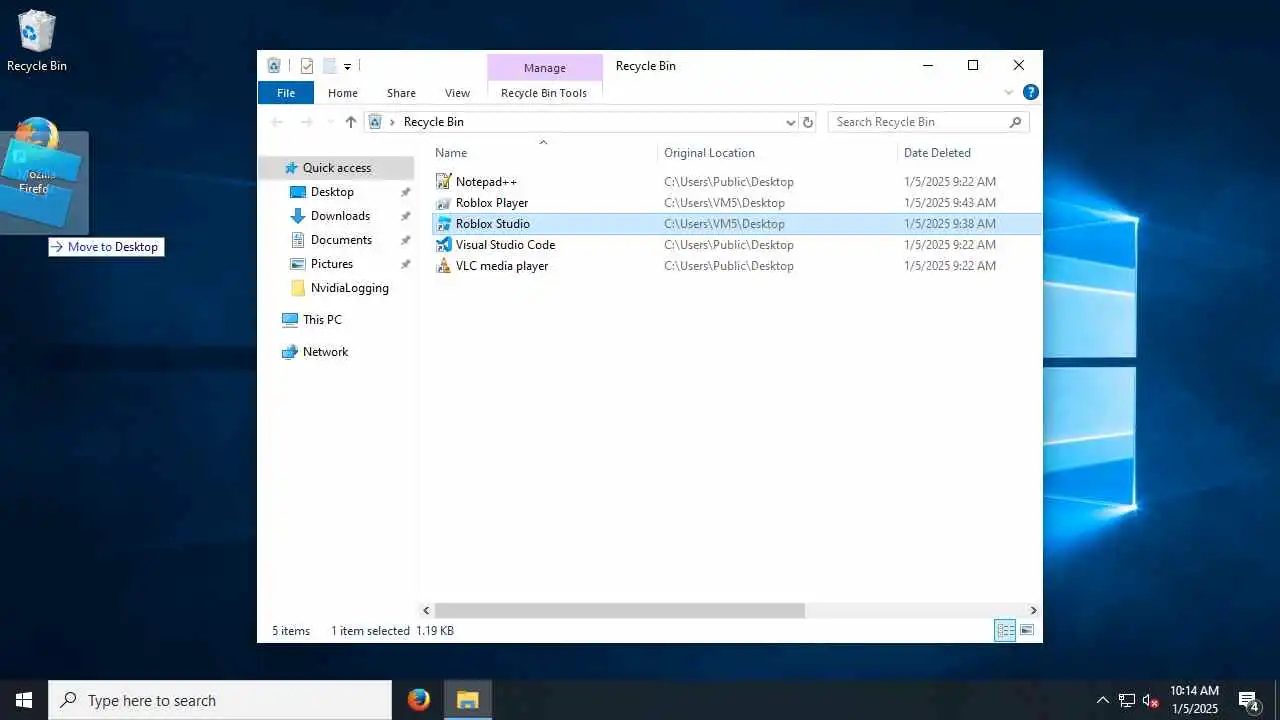Open the Action Center notifications icon

coord(1249,700)
